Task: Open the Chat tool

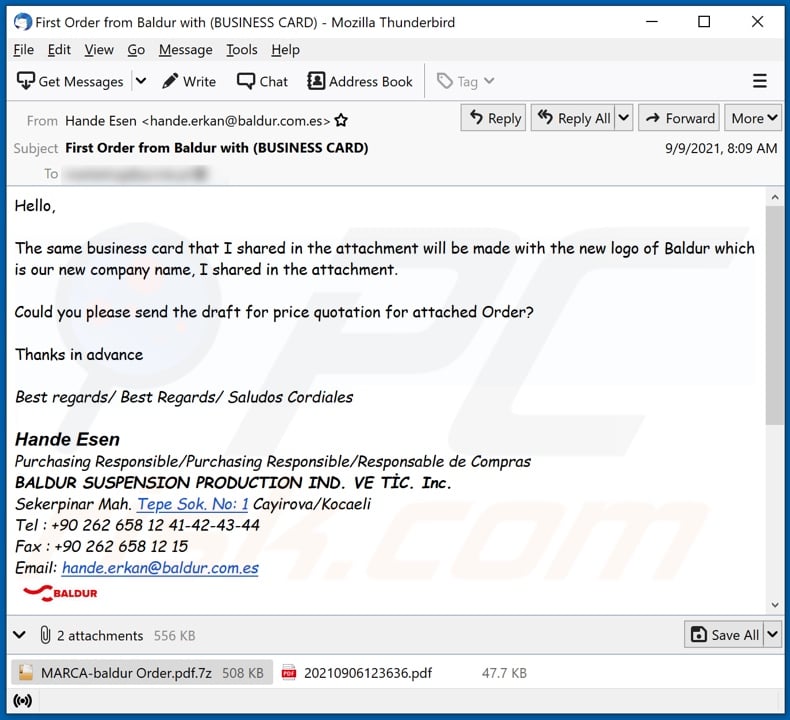Action: pos(262,81)
